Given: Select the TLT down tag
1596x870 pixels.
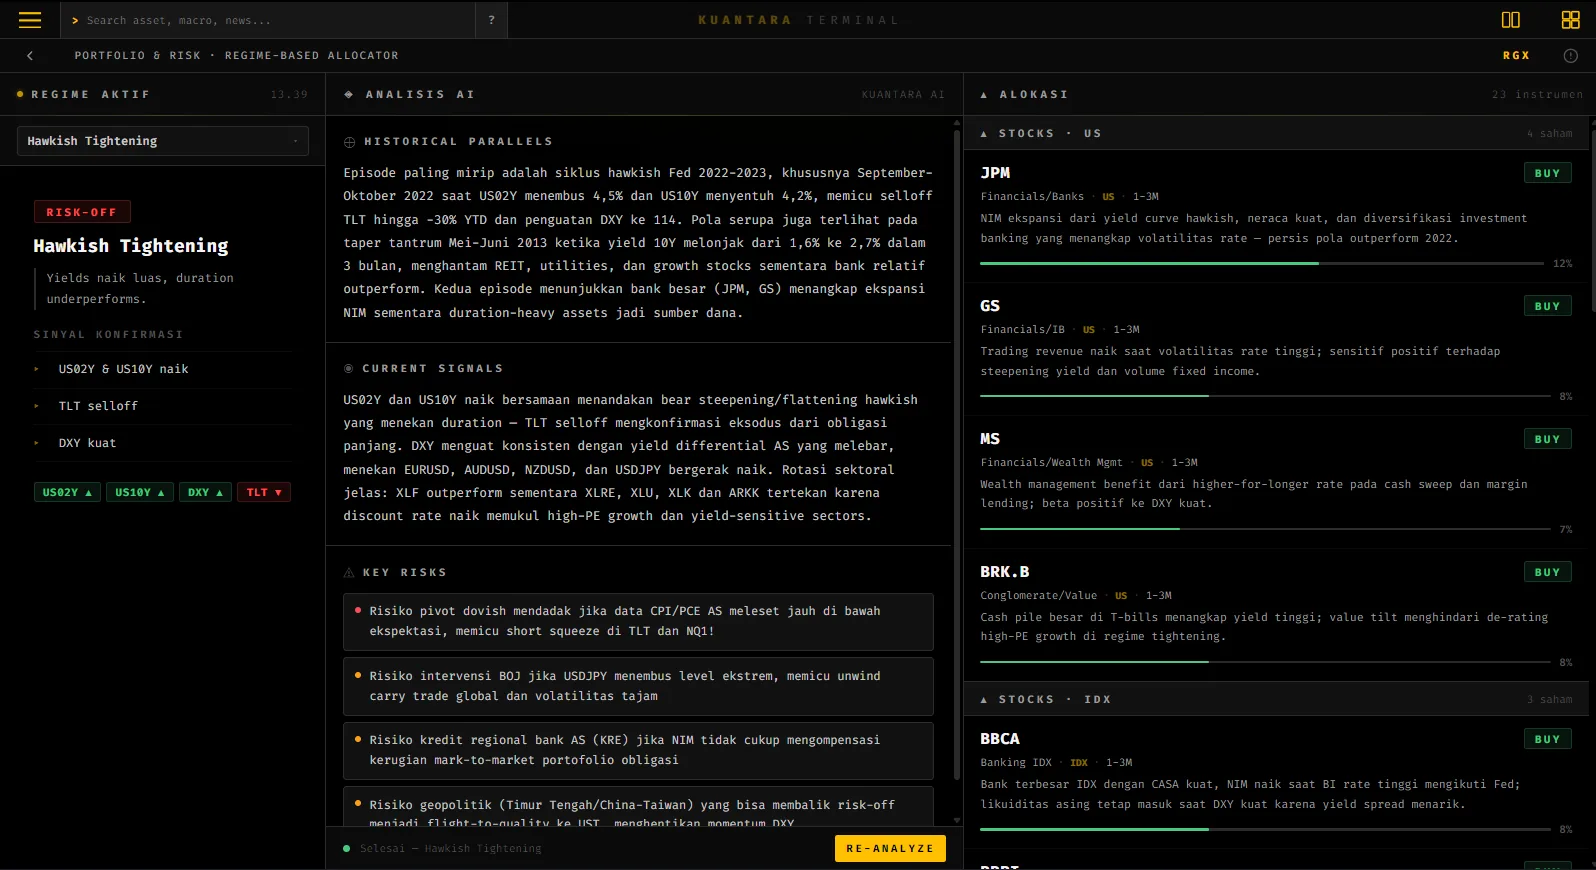Looking at the screenshot, I should click(x=264, y=492).
